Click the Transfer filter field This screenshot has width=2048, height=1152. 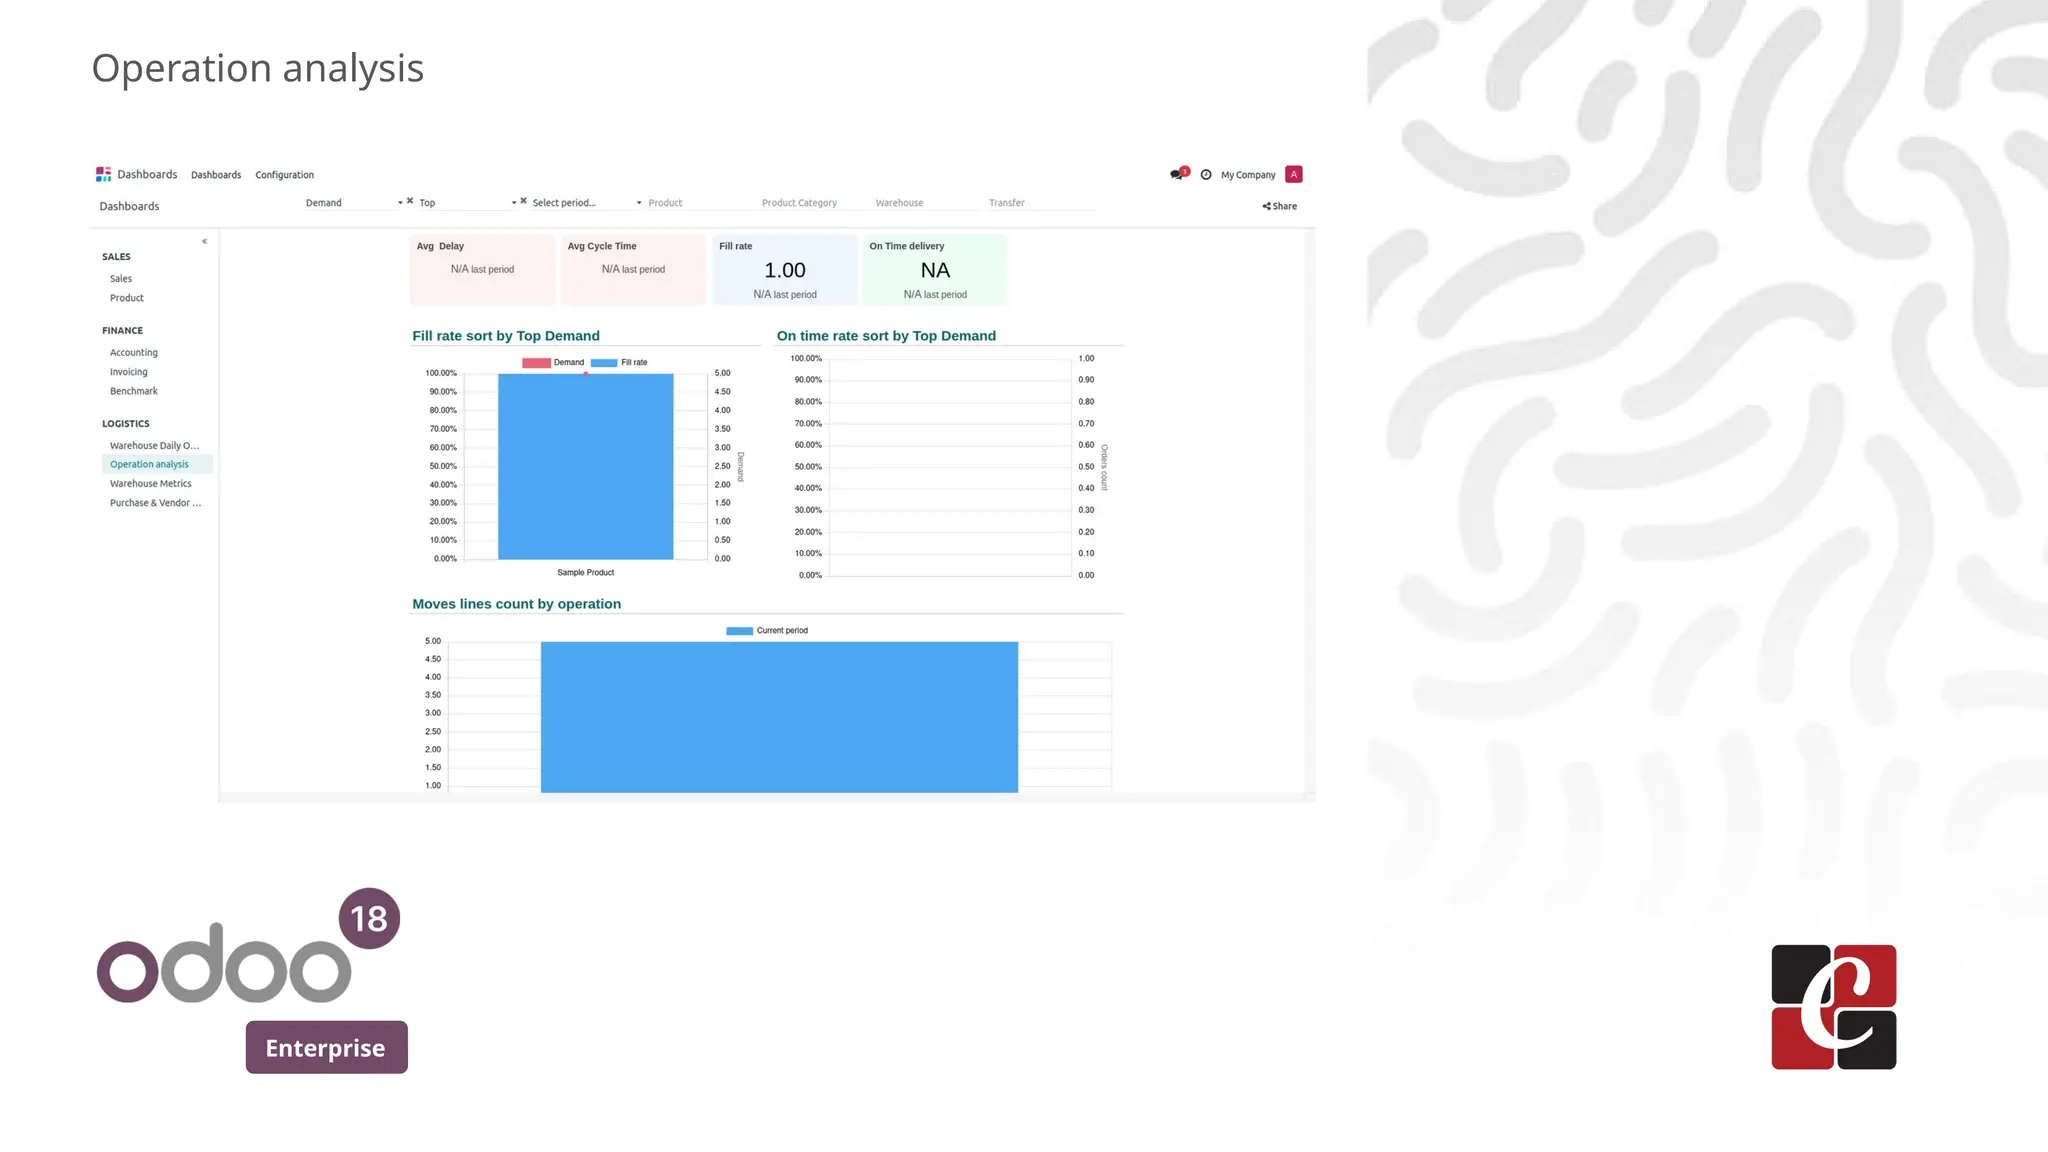1040,203
